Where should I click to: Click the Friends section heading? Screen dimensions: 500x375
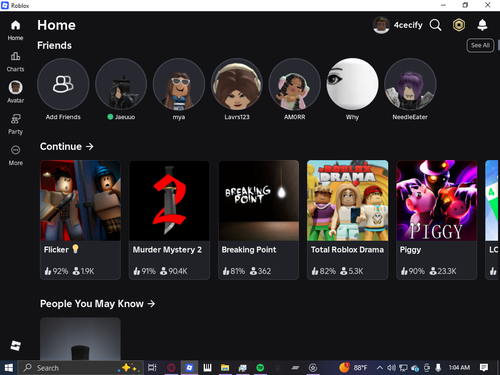pos(54,45)
